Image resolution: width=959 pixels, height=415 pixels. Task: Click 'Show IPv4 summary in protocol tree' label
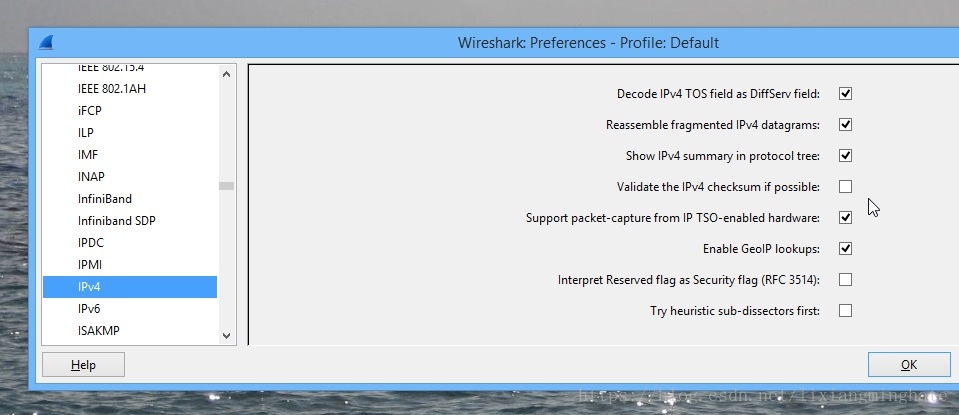pyautogui.click(x=723, y=156)
